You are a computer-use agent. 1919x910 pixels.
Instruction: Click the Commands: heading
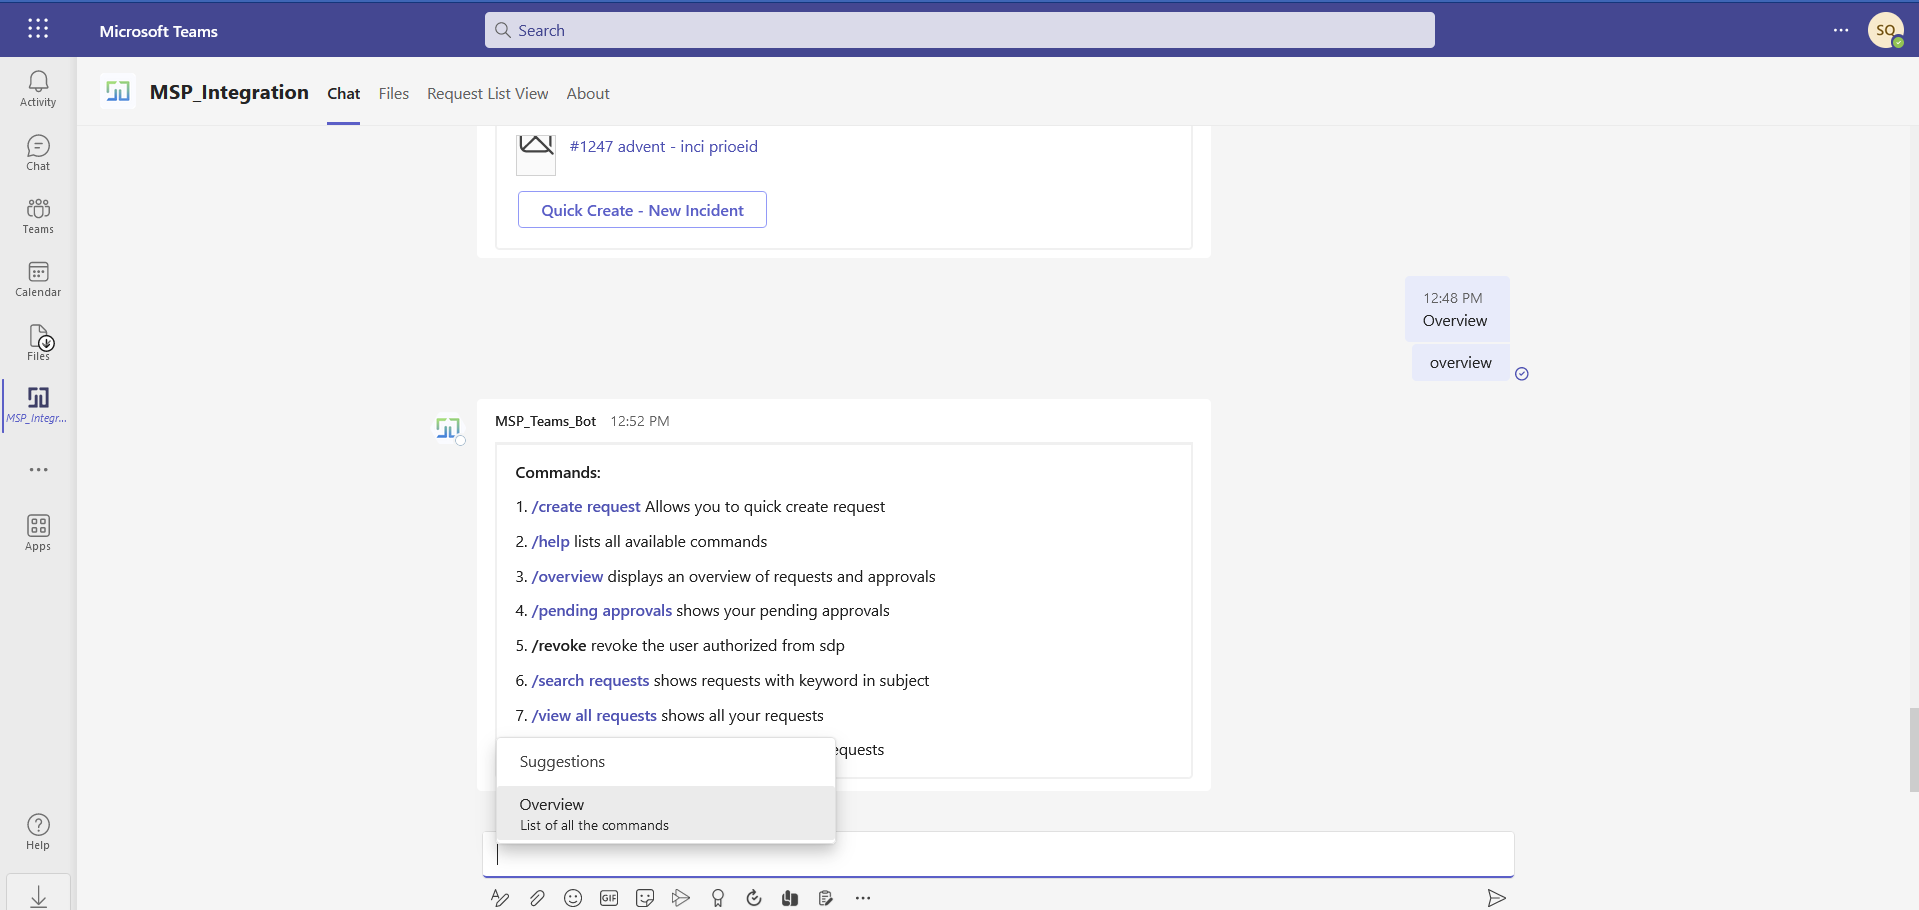pyautogui.click(x=558, y=472)
